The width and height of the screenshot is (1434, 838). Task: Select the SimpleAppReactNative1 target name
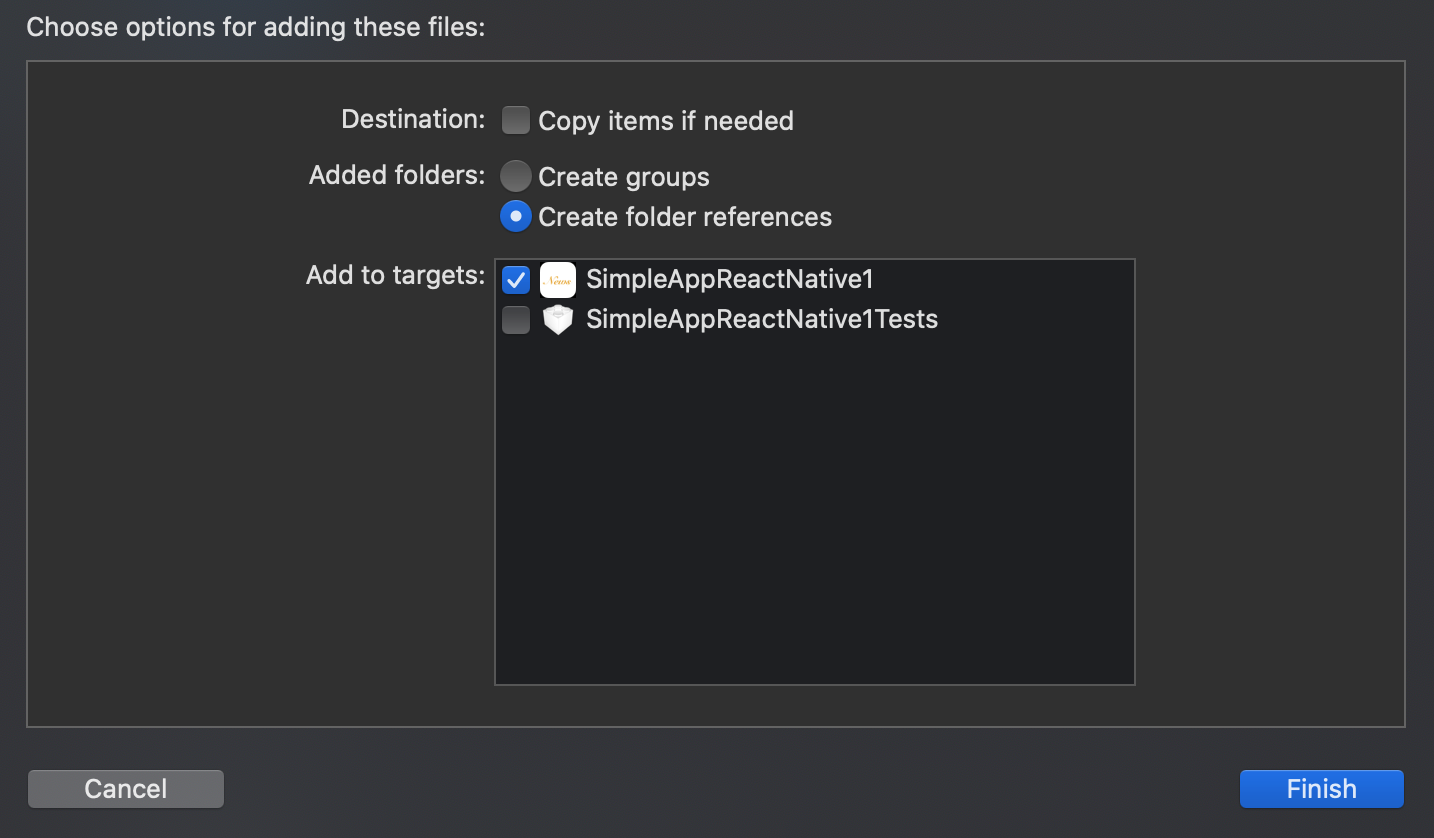(x=729, y=279)
